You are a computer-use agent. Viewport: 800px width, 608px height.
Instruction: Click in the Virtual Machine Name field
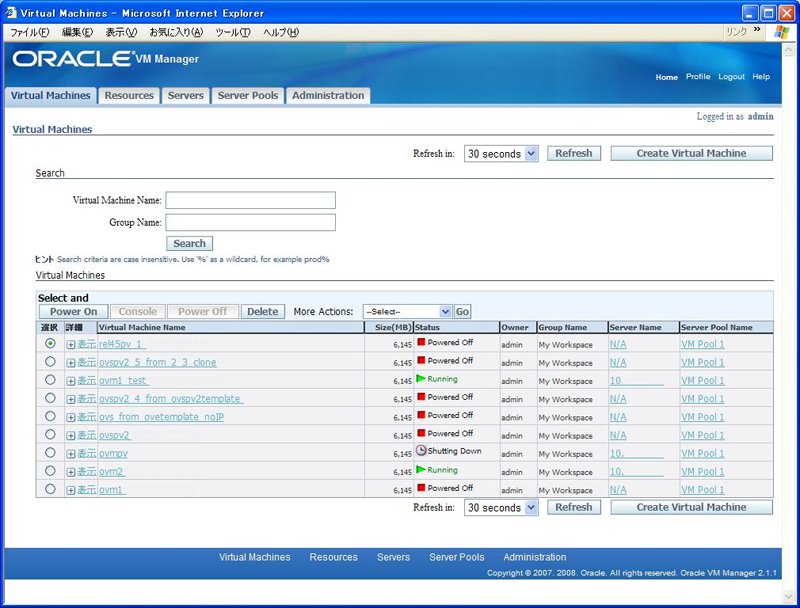point(251,200)
